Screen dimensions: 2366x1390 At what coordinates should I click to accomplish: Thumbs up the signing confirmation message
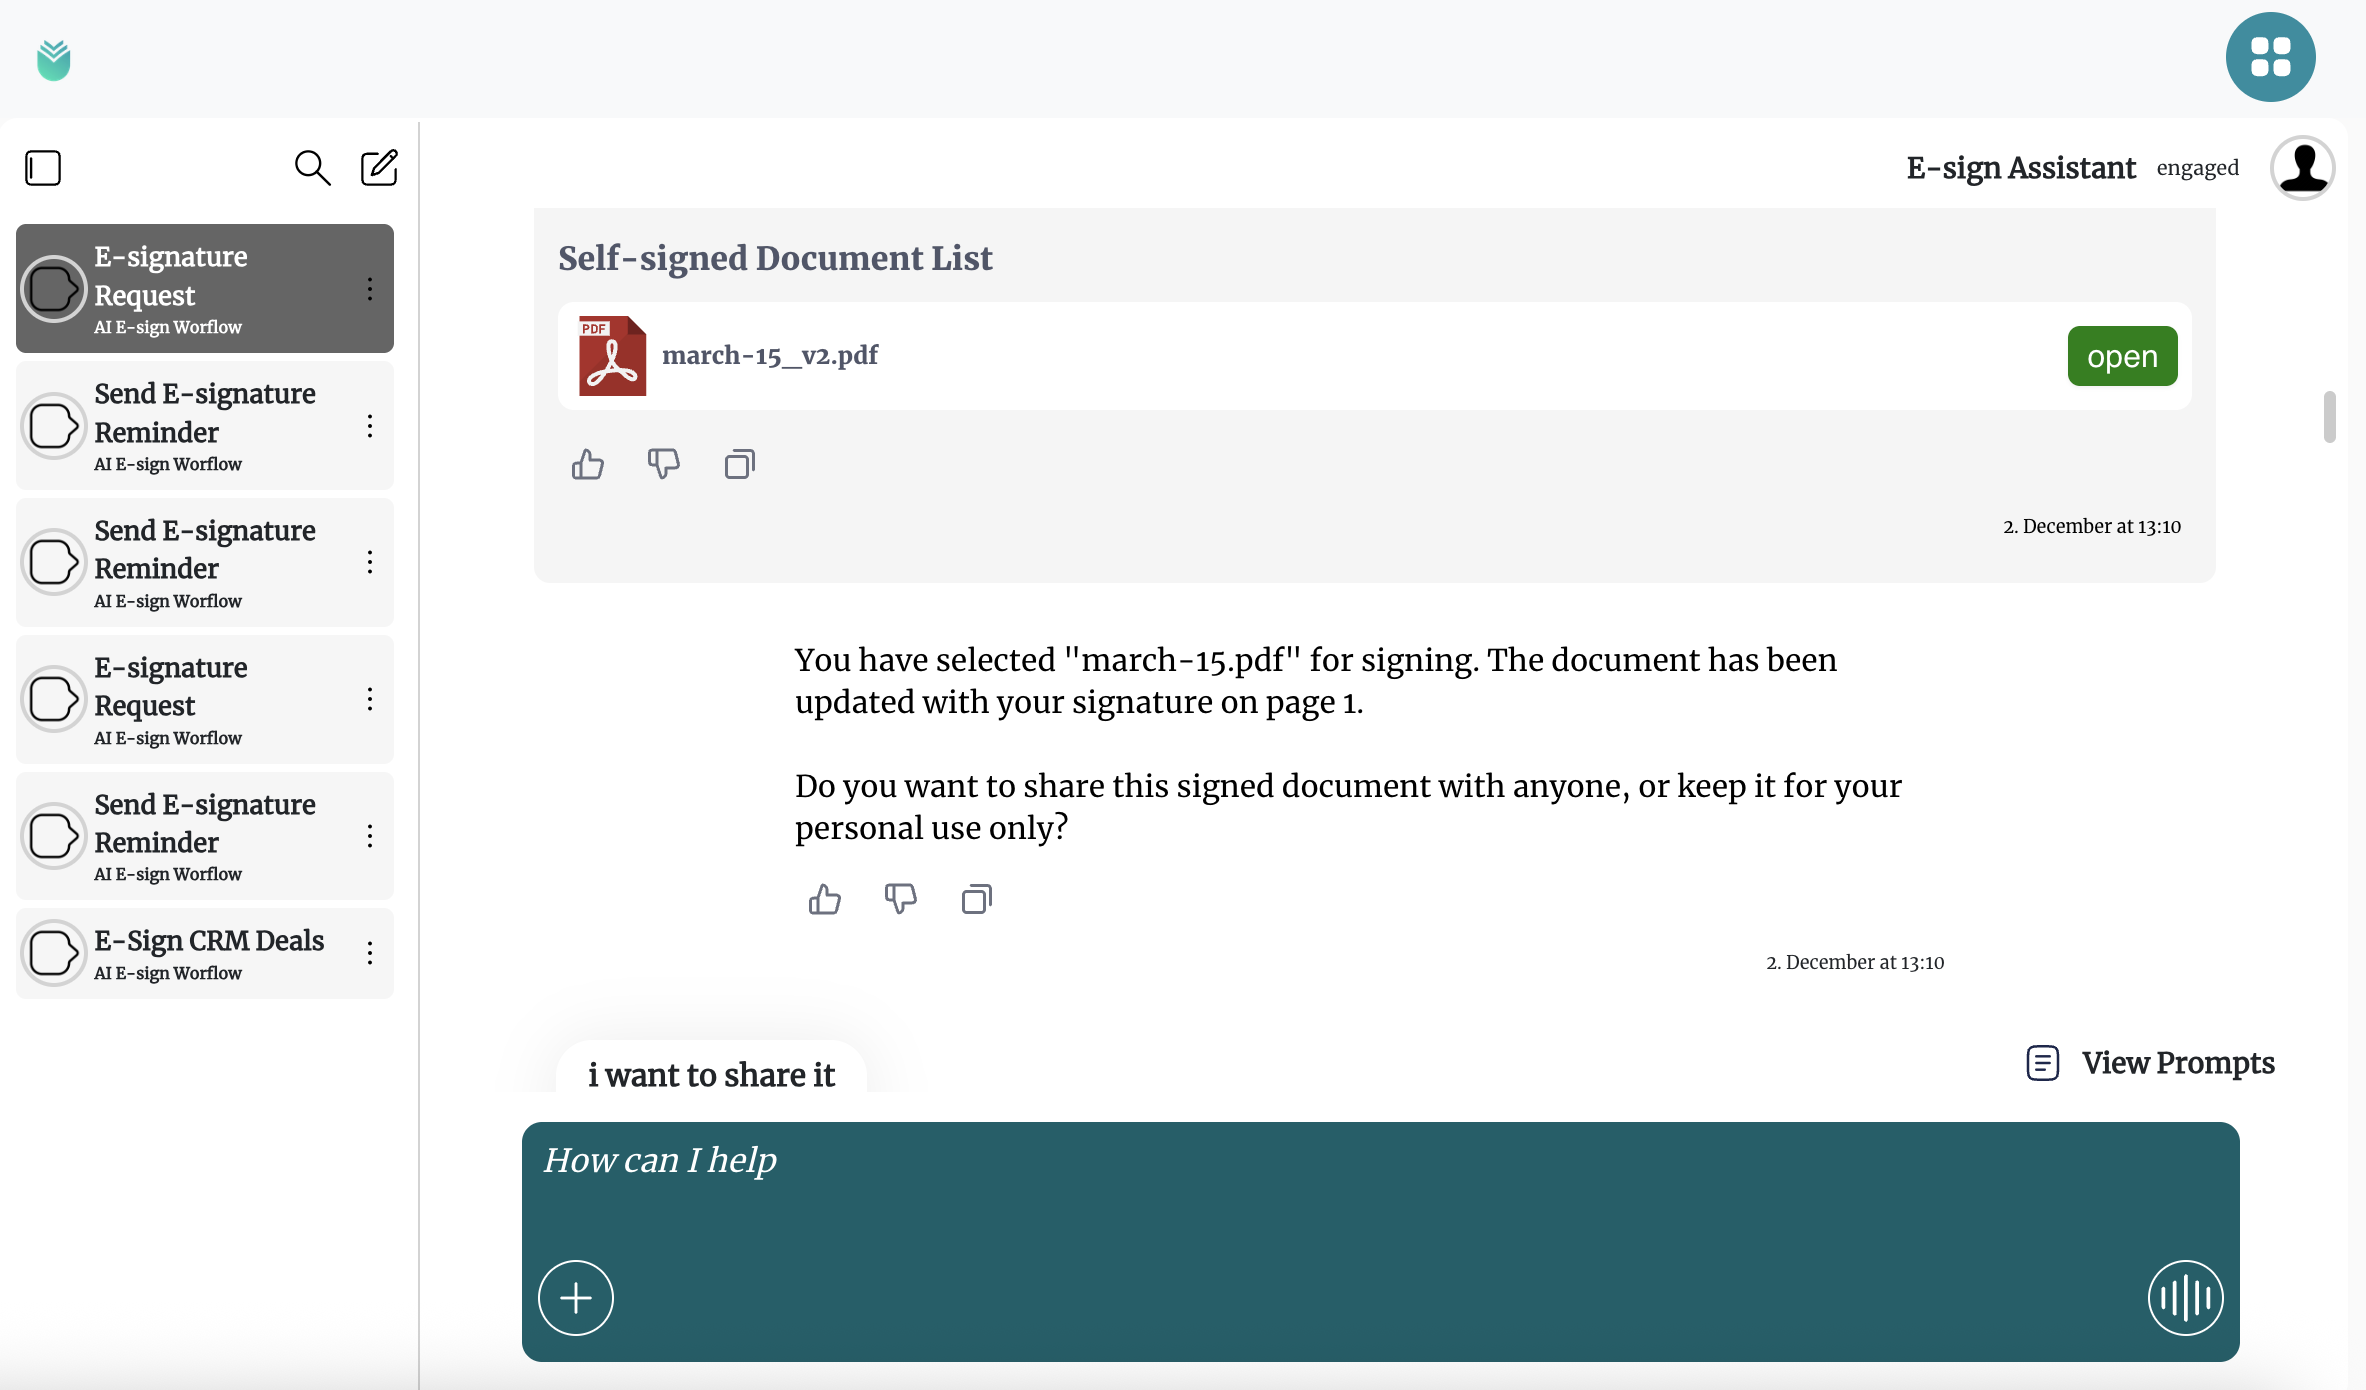[825, 899]
